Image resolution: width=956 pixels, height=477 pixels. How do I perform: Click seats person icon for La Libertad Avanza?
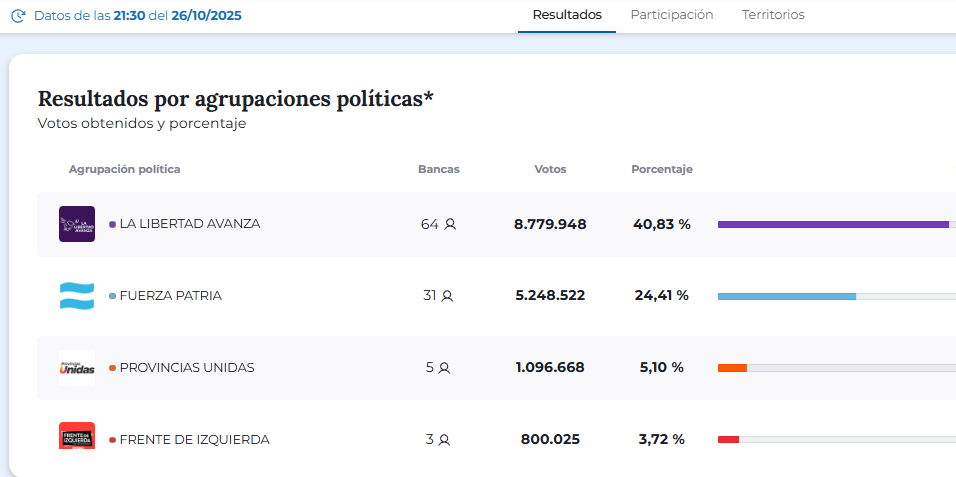point(450,224)
